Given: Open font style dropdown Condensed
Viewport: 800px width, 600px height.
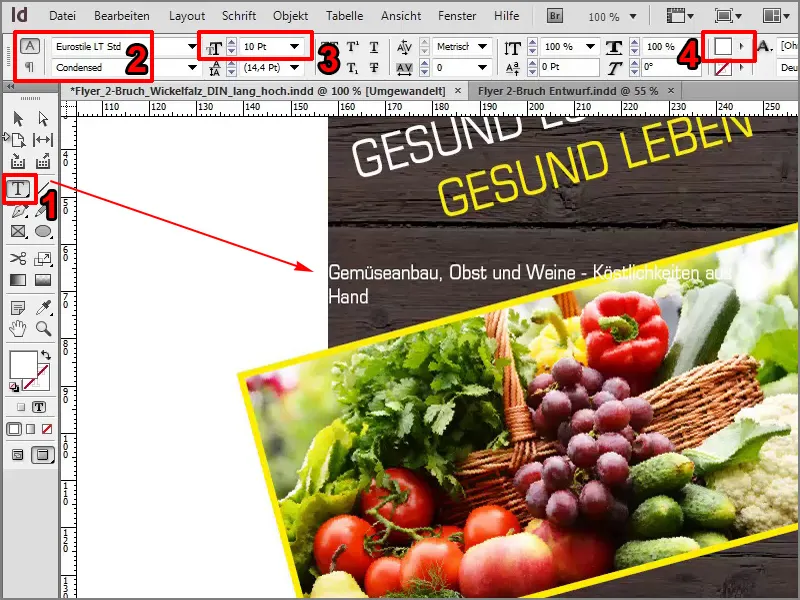Looking at the screenshot, I should 192,67.
